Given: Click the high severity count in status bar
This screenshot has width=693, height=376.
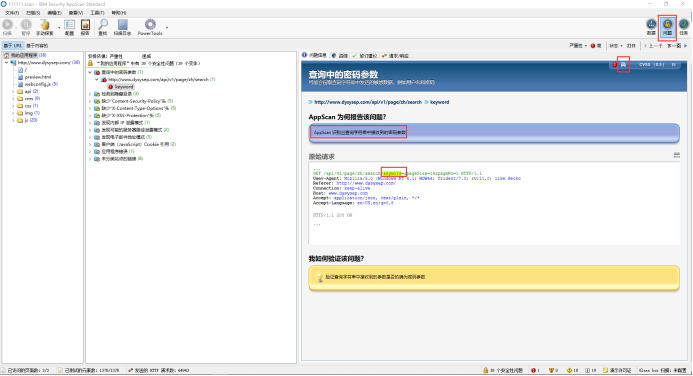Looking at the screenshot, I should (x=535, y=370).
